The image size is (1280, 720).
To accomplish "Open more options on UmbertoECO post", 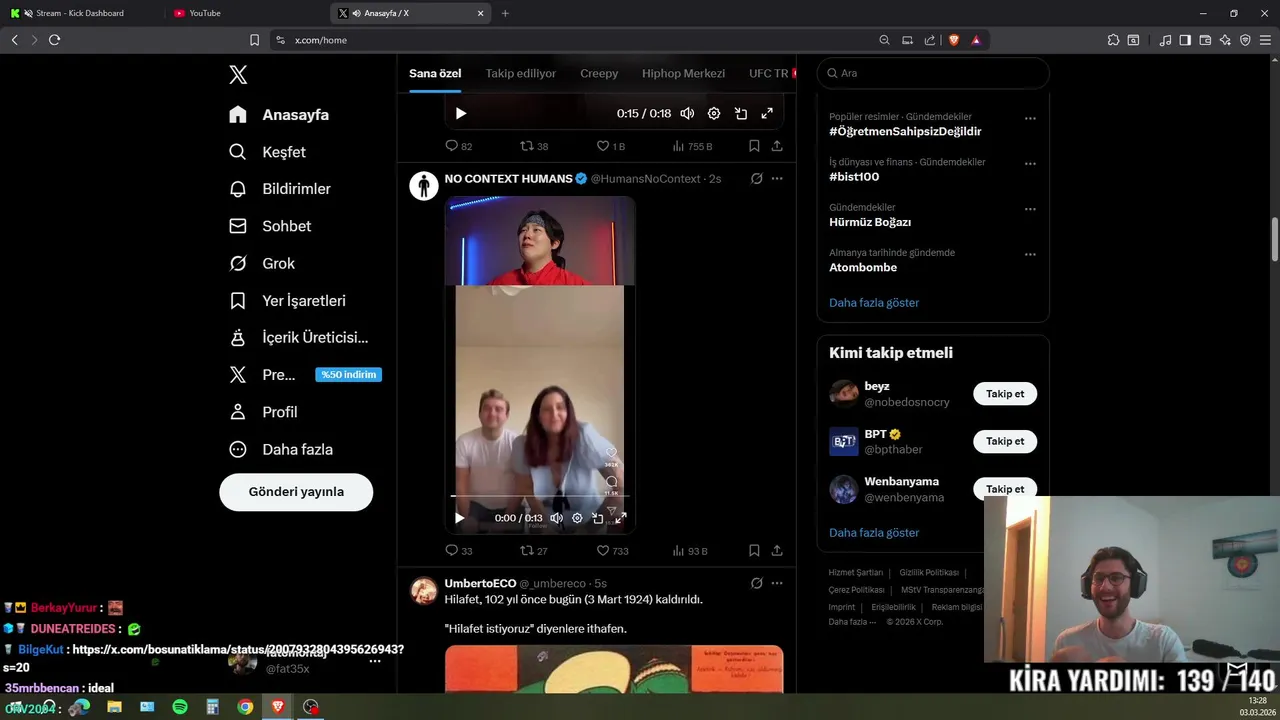I will [x=777, y=583].
